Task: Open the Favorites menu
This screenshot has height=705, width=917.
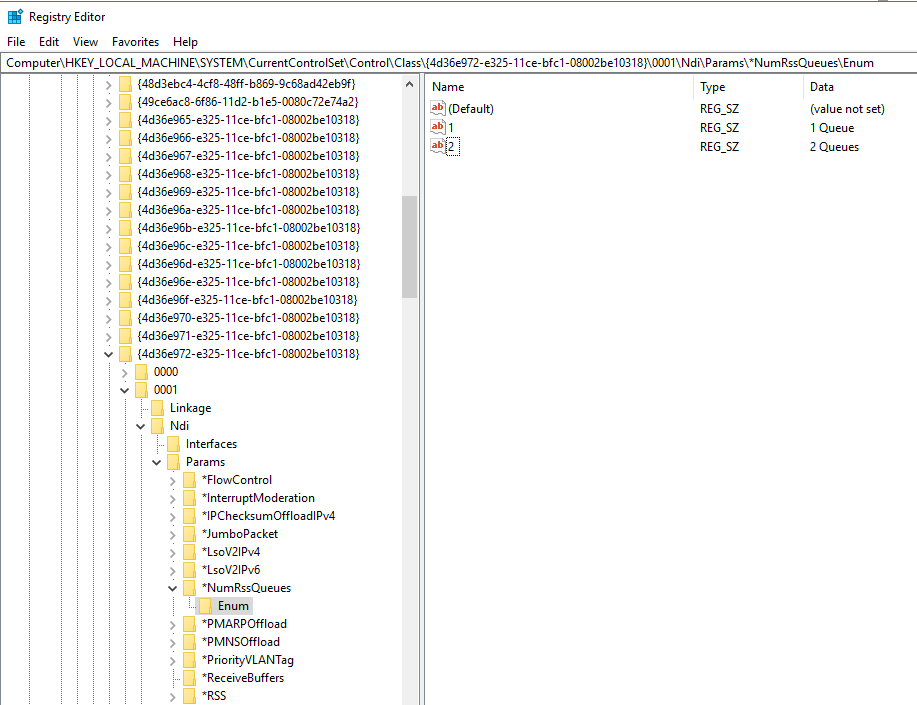Action: (x=135, y=42)
